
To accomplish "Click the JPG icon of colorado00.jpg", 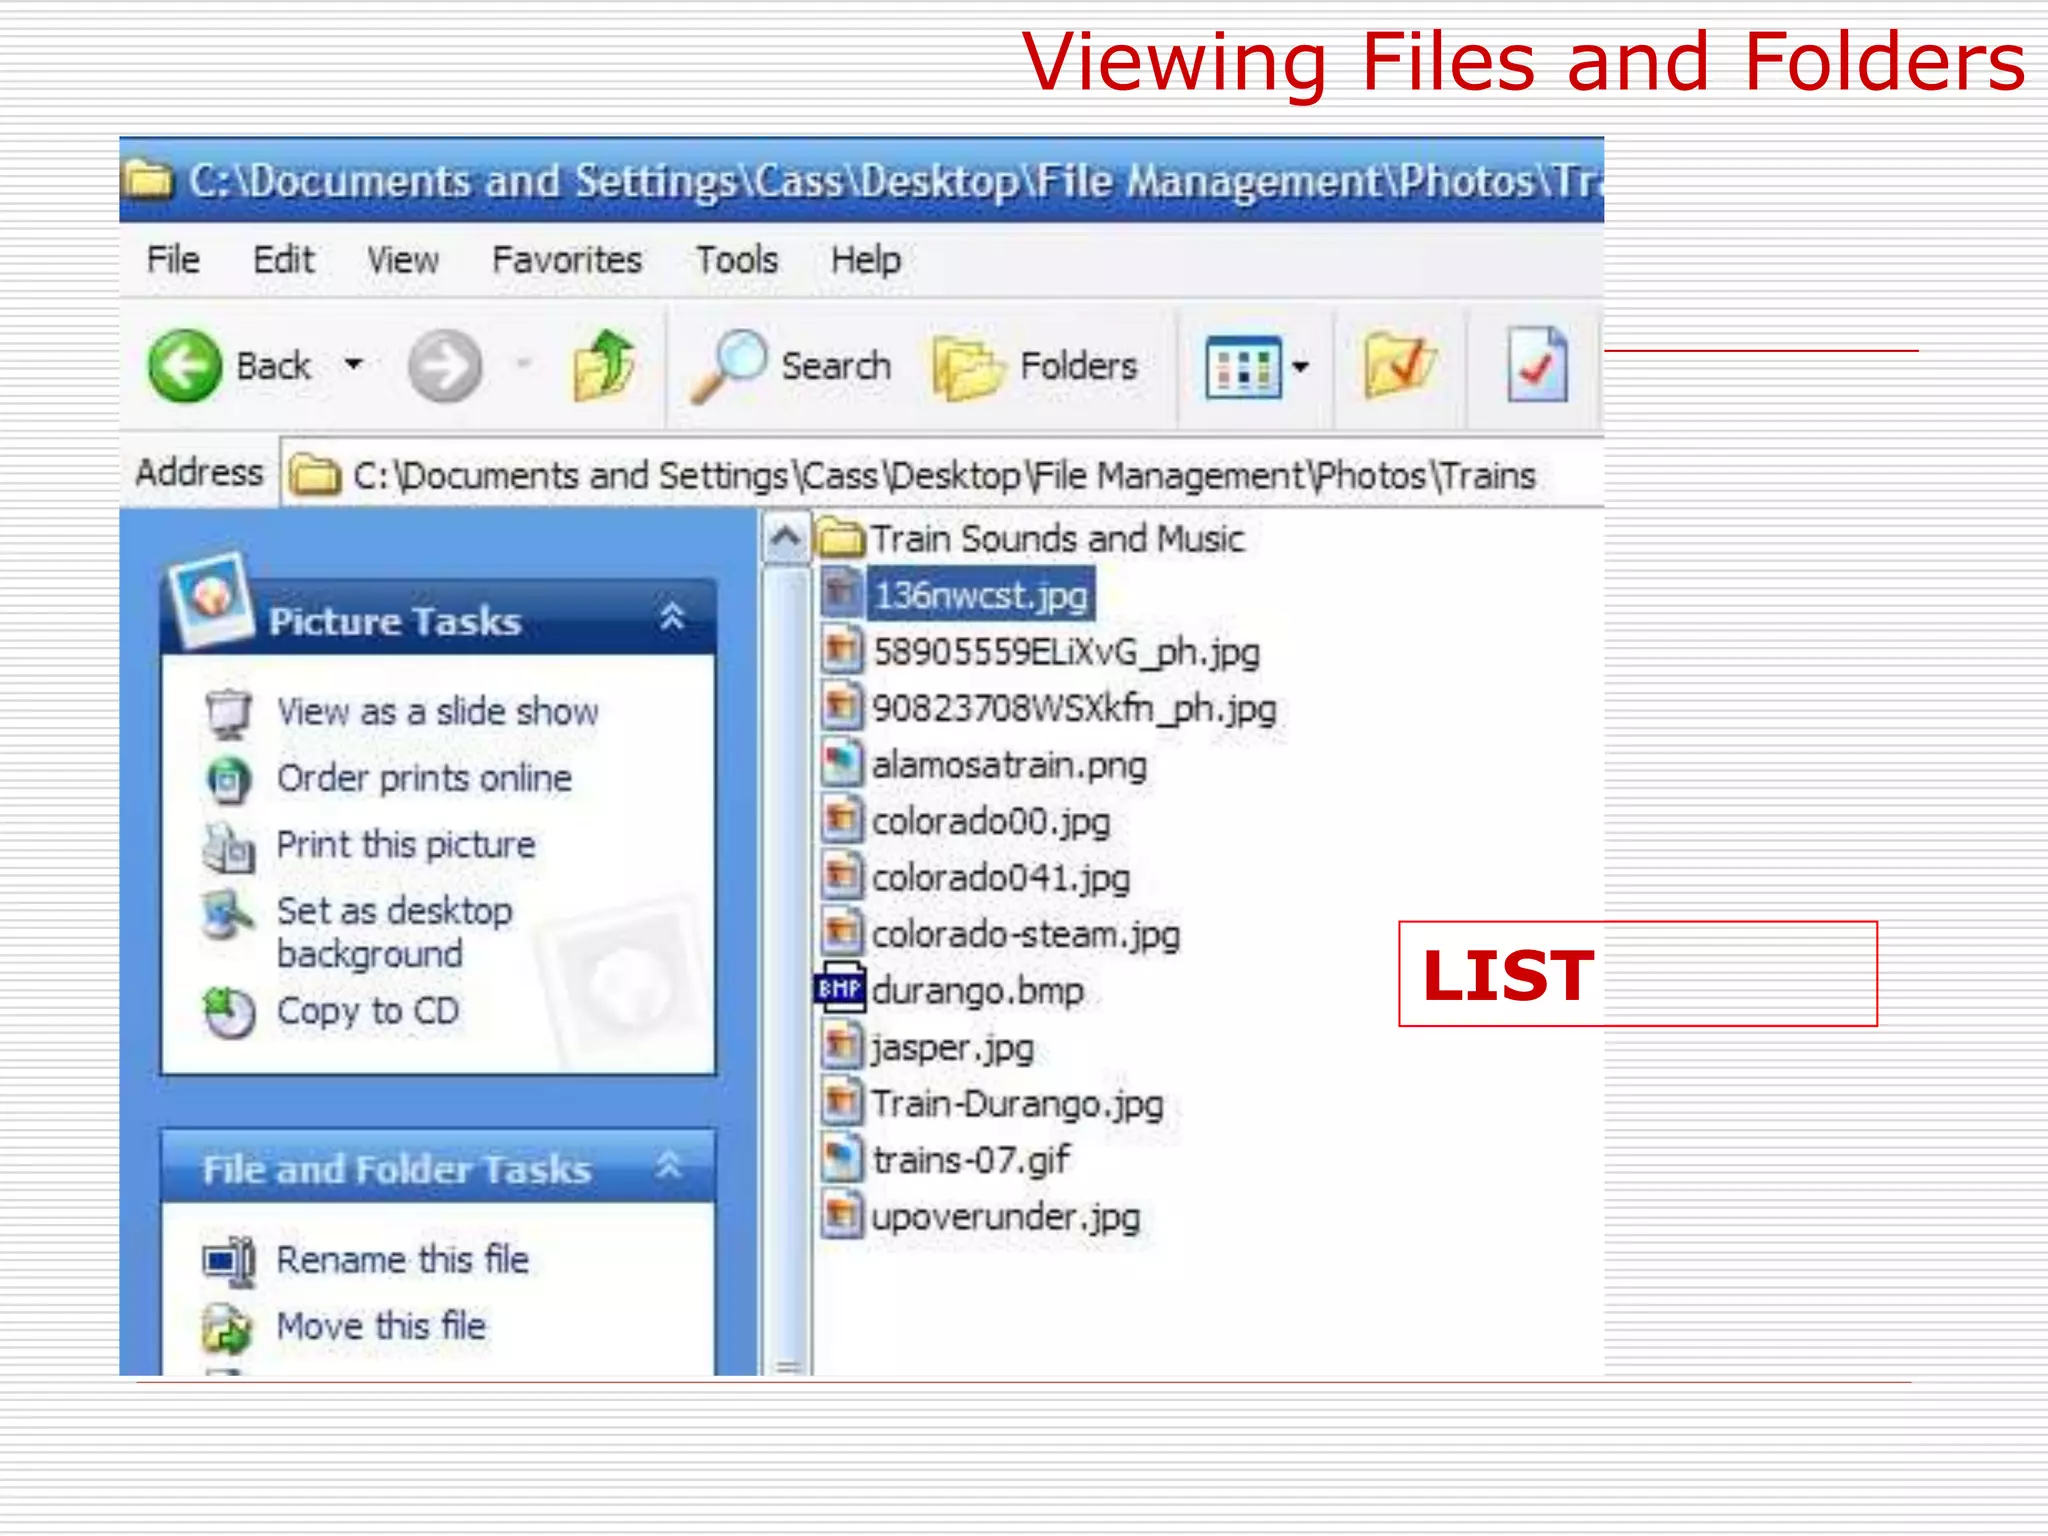I will click(841, 820).
